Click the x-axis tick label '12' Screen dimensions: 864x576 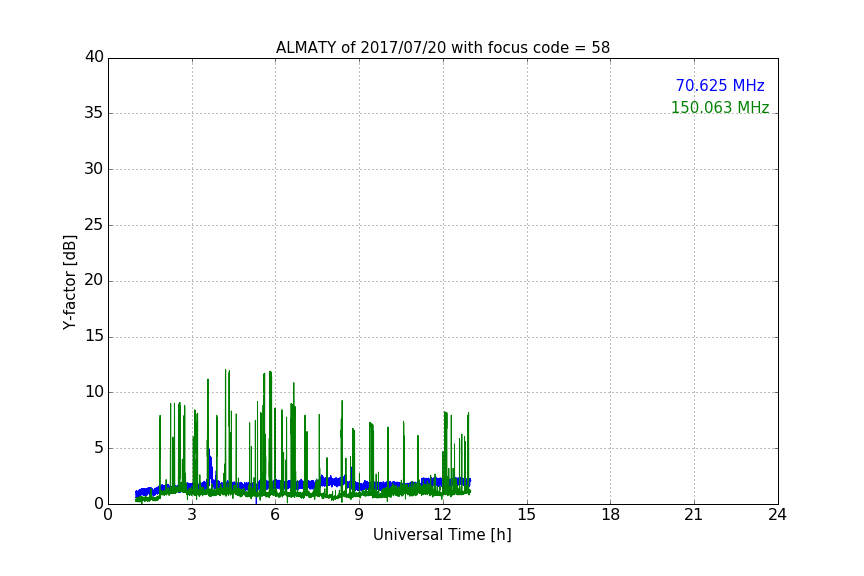[442, 515]
